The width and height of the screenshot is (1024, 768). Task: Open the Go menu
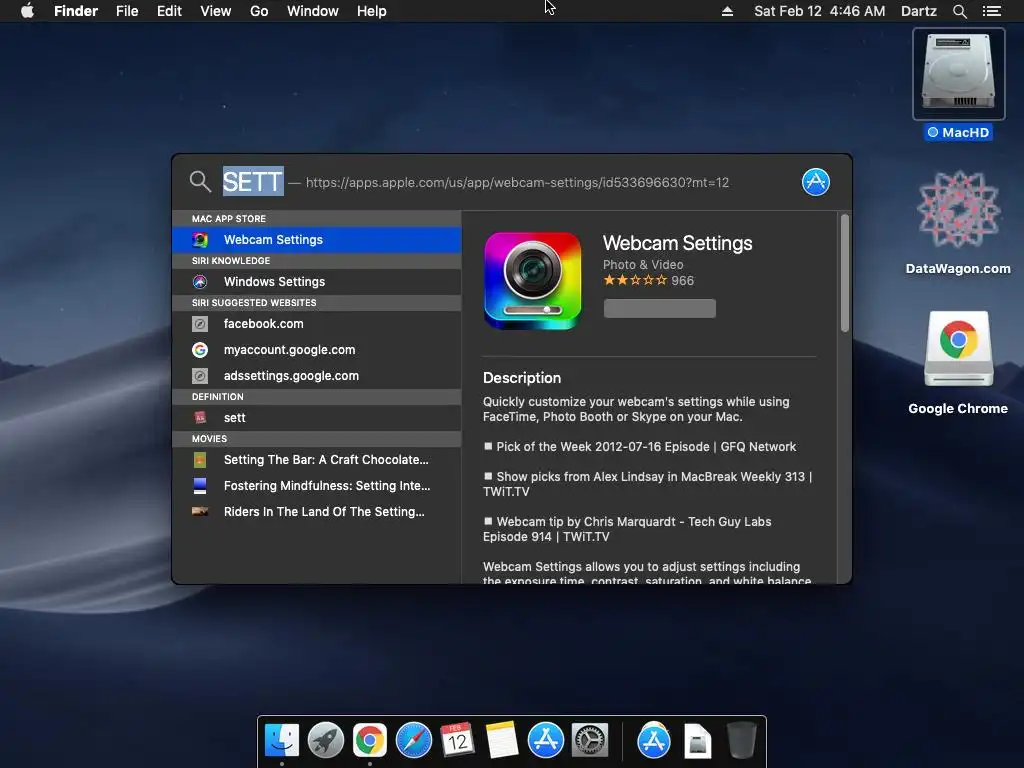(x=259, y=11)
